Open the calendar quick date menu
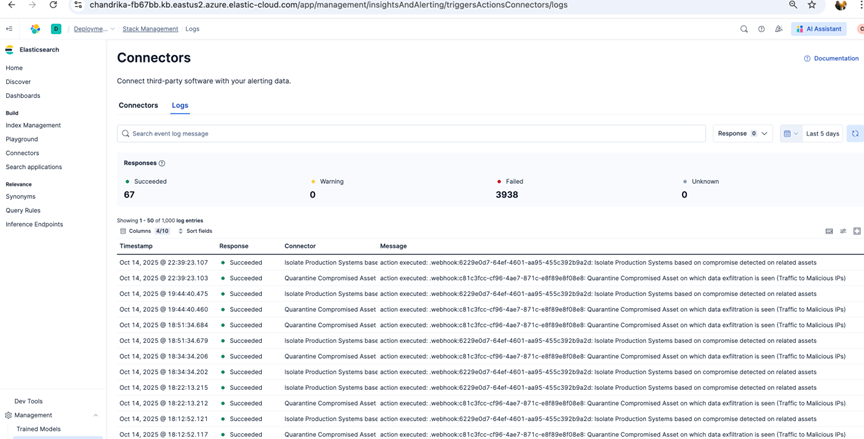The image size is (864, 439). click(x=791, y=134)
